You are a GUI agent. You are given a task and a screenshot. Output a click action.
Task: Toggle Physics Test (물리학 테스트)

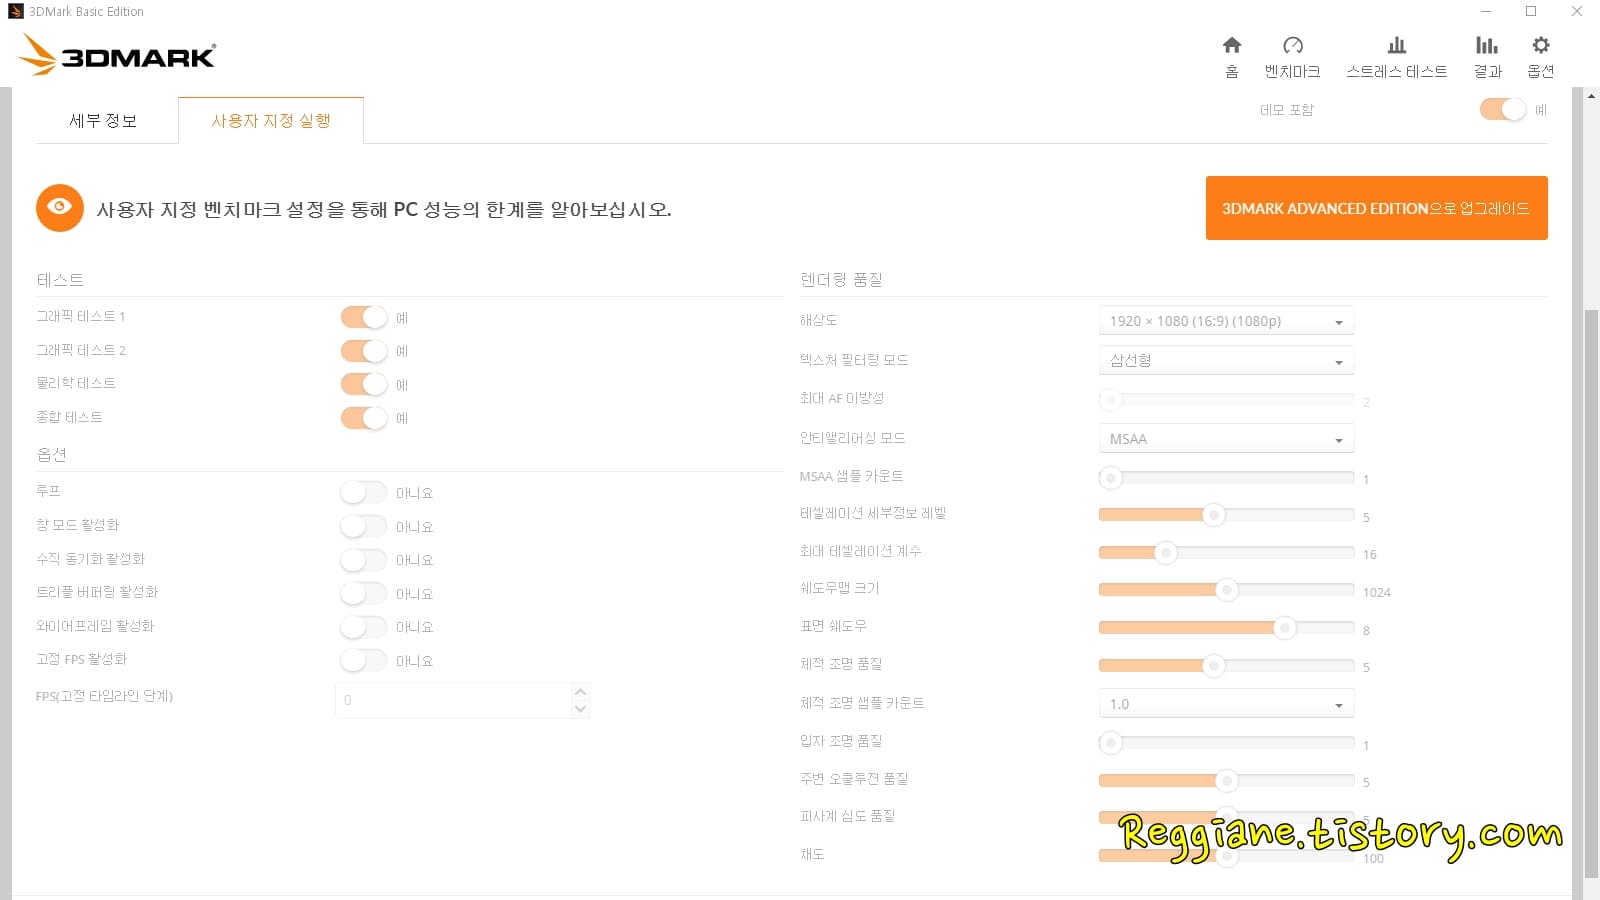(x=364, y=384)
